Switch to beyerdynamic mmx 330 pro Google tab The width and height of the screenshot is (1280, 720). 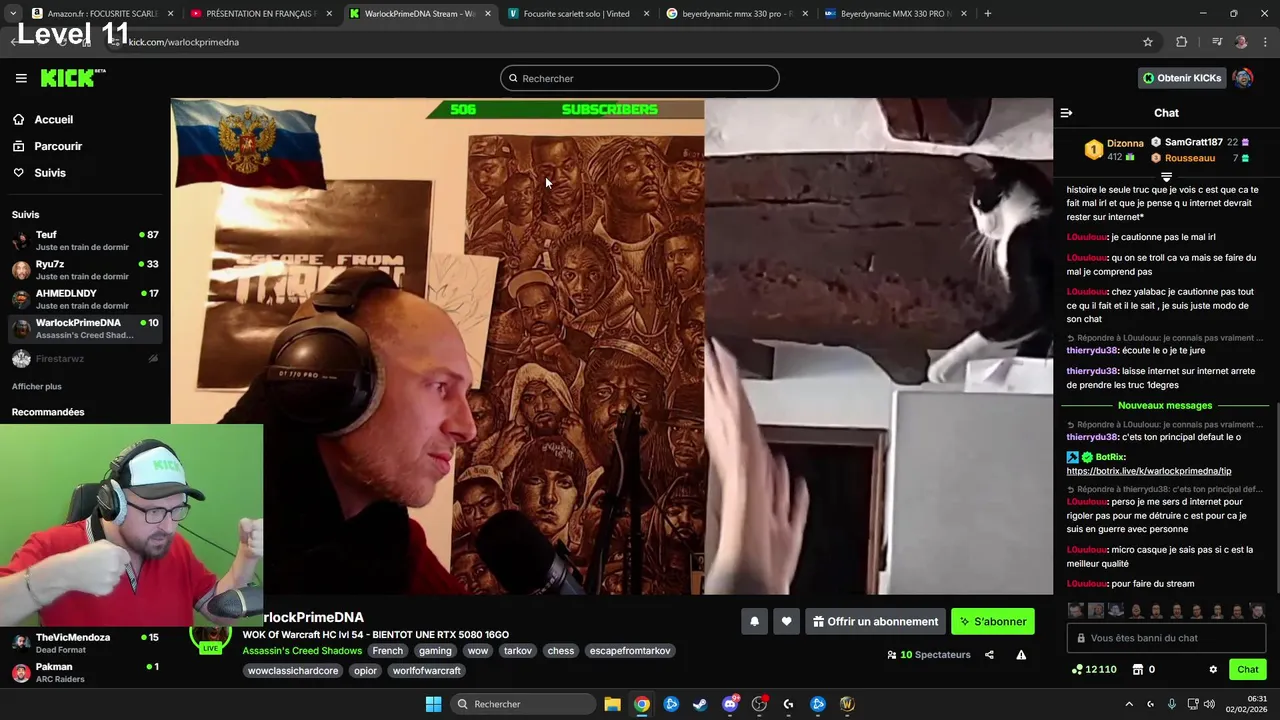736,14
